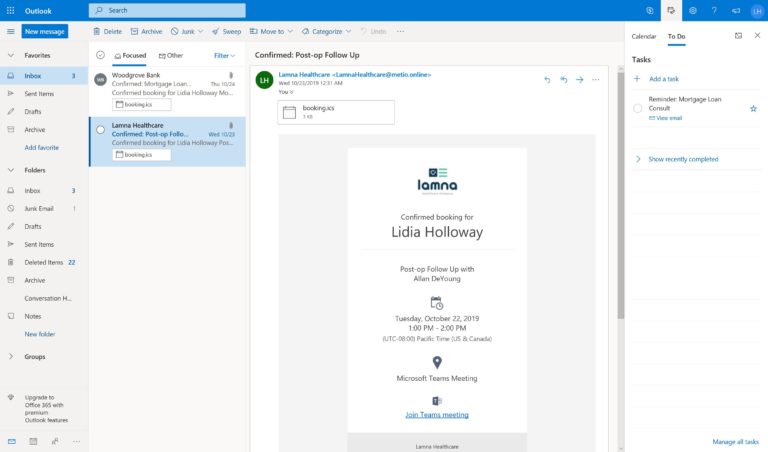
Task: Switch to Mail module icon at bottom
Action: click(12, 441)
